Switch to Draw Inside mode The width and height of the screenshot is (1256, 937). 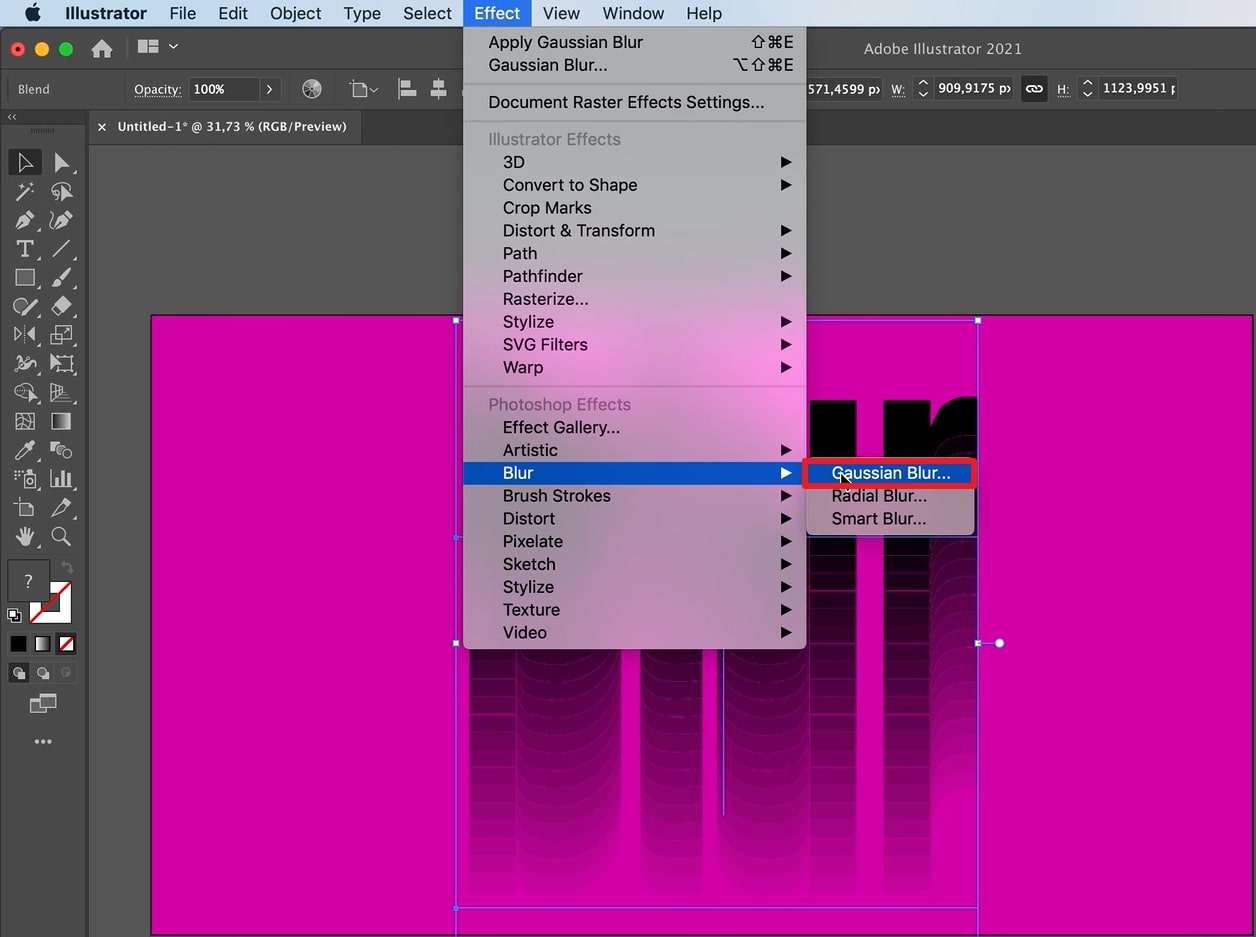pos(67,673)
